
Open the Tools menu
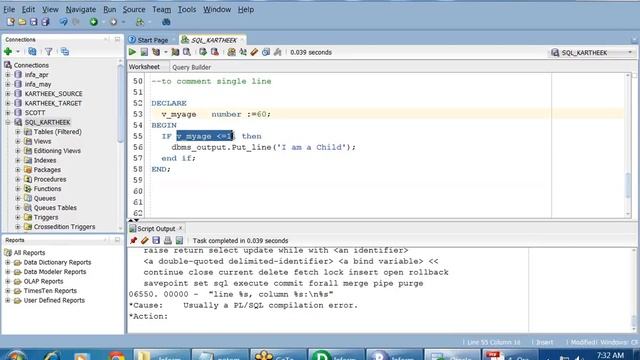pyautogui.click(x=187, y=9)
